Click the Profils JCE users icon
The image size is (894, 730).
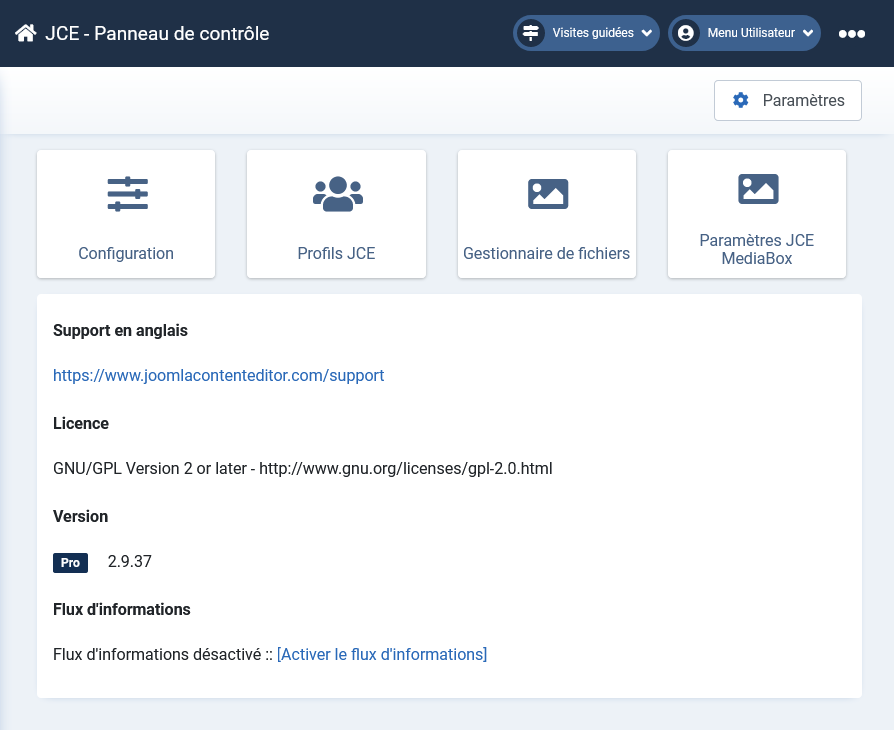[338, 194]
